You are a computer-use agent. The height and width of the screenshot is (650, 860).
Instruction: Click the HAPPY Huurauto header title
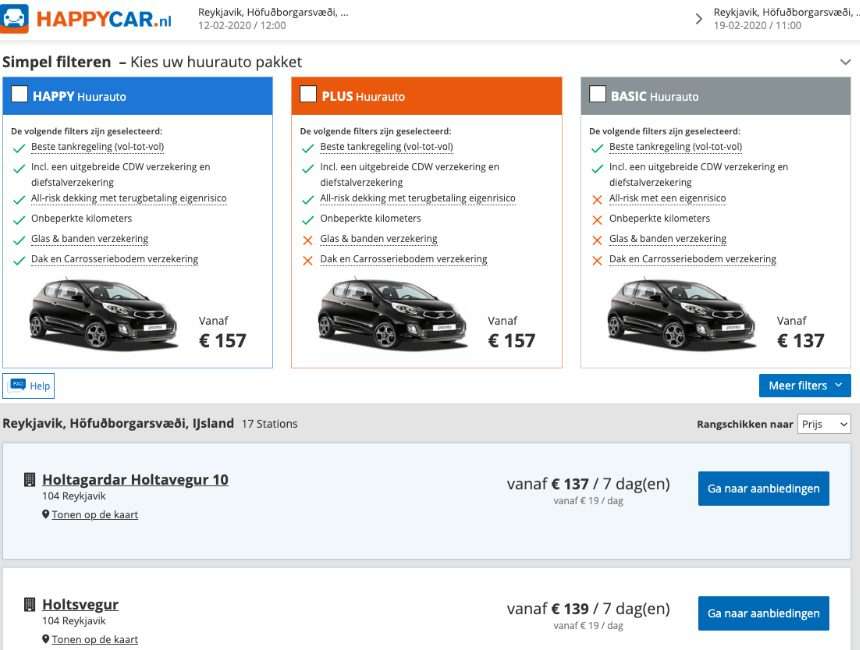(x=80, y=97)
